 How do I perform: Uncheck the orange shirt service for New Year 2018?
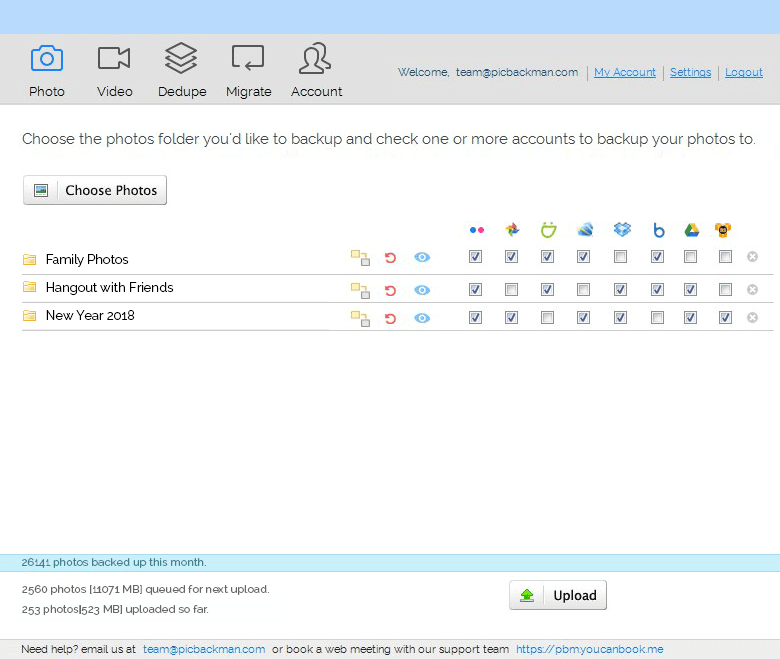coord(726,317)
